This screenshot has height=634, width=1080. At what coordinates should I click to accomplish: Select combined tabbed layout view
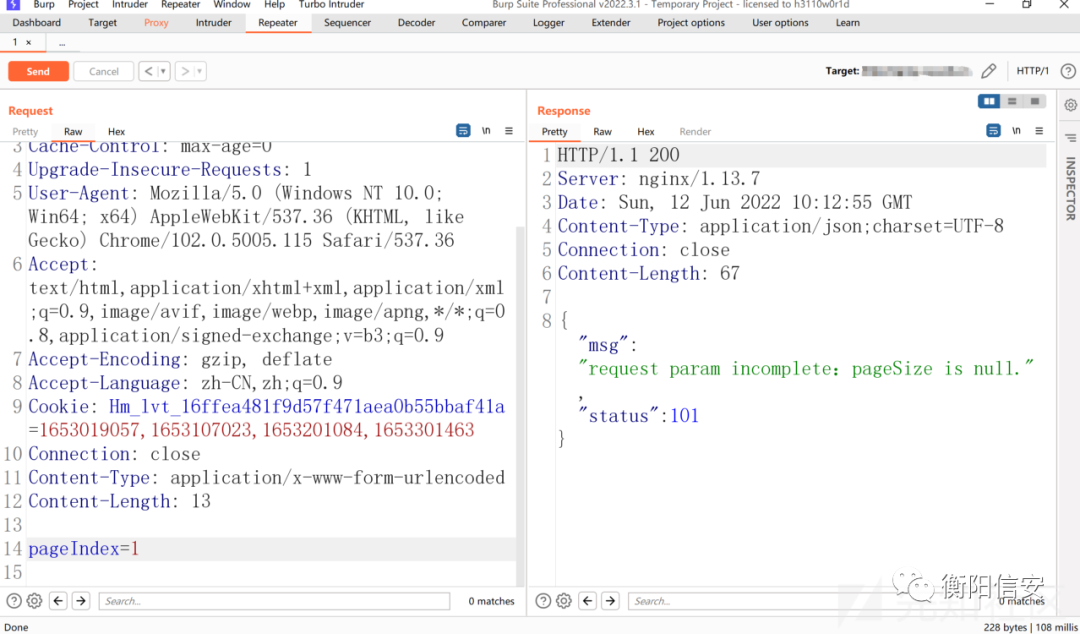point(1035,101)
